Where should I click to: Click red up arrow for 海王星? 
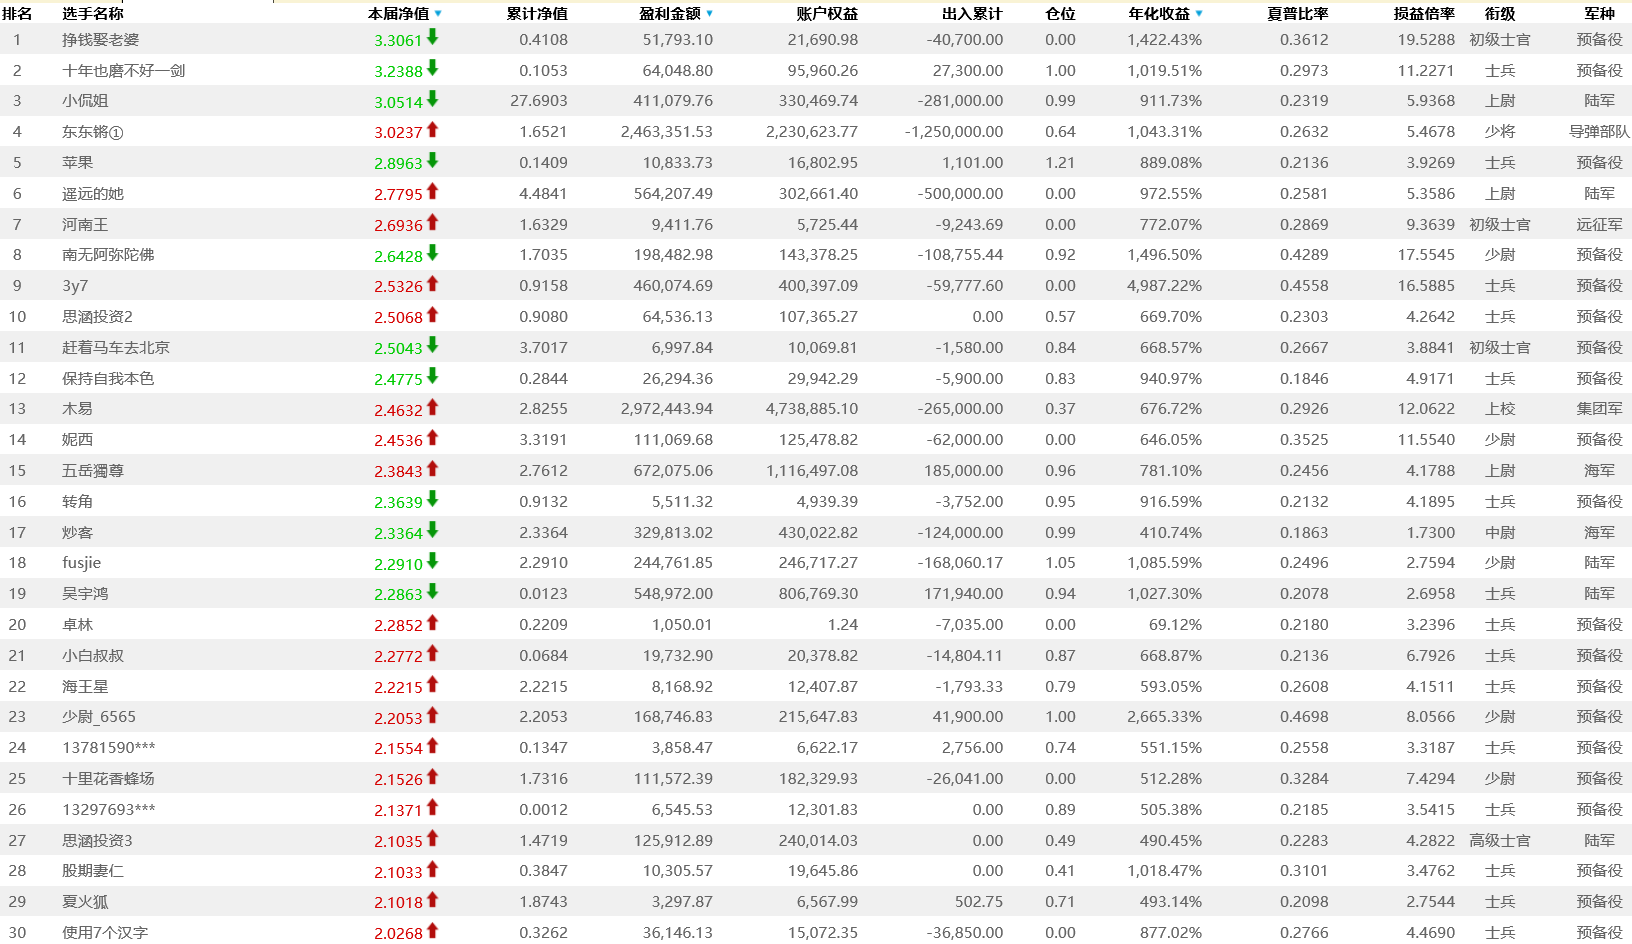click(x=433, y=684)
